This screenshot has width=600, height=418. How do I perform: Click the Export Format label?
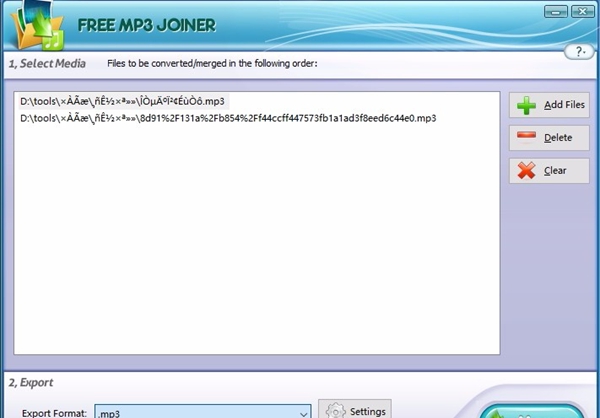54,413
